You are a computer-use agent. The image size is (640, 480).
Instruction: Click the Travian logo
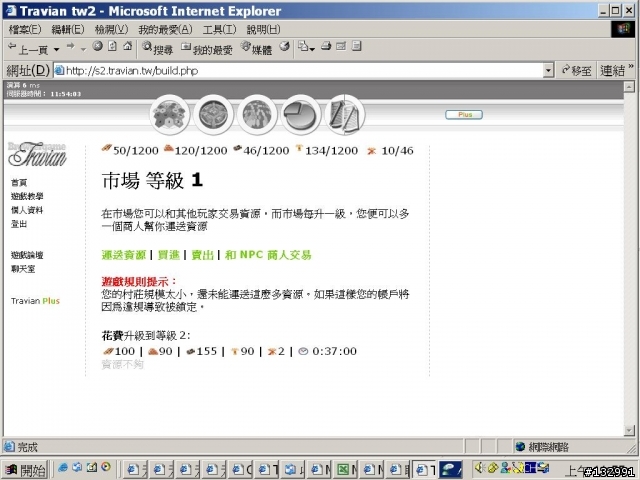37,154
